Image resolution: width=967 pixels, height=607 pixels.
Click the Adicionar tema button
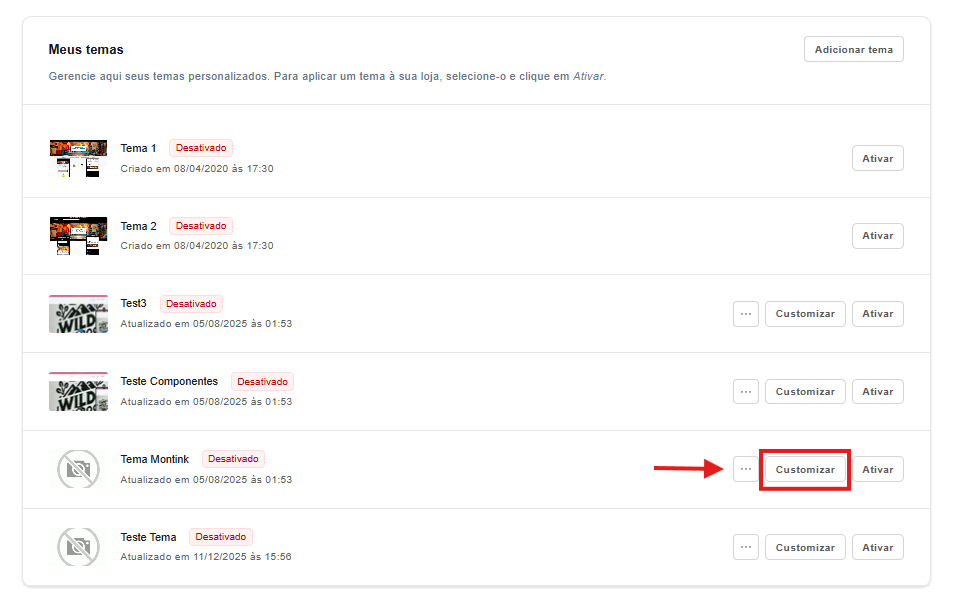pyautogui.click(x=853, y=50)
